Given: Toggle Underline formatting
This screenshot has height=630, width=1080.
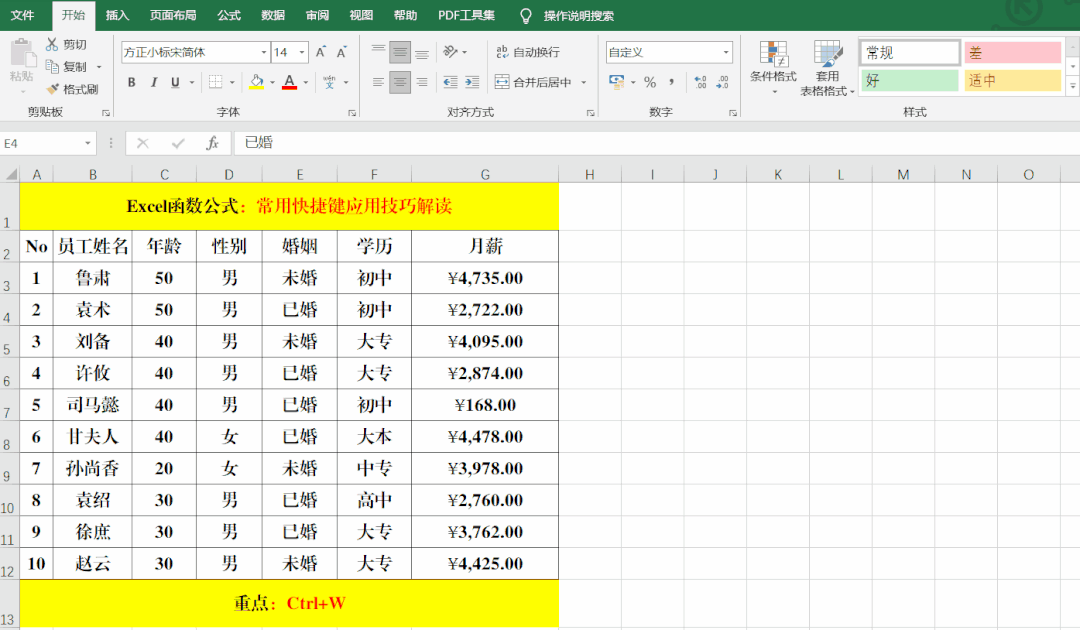Looking at the screenshot, I should 176,82.
